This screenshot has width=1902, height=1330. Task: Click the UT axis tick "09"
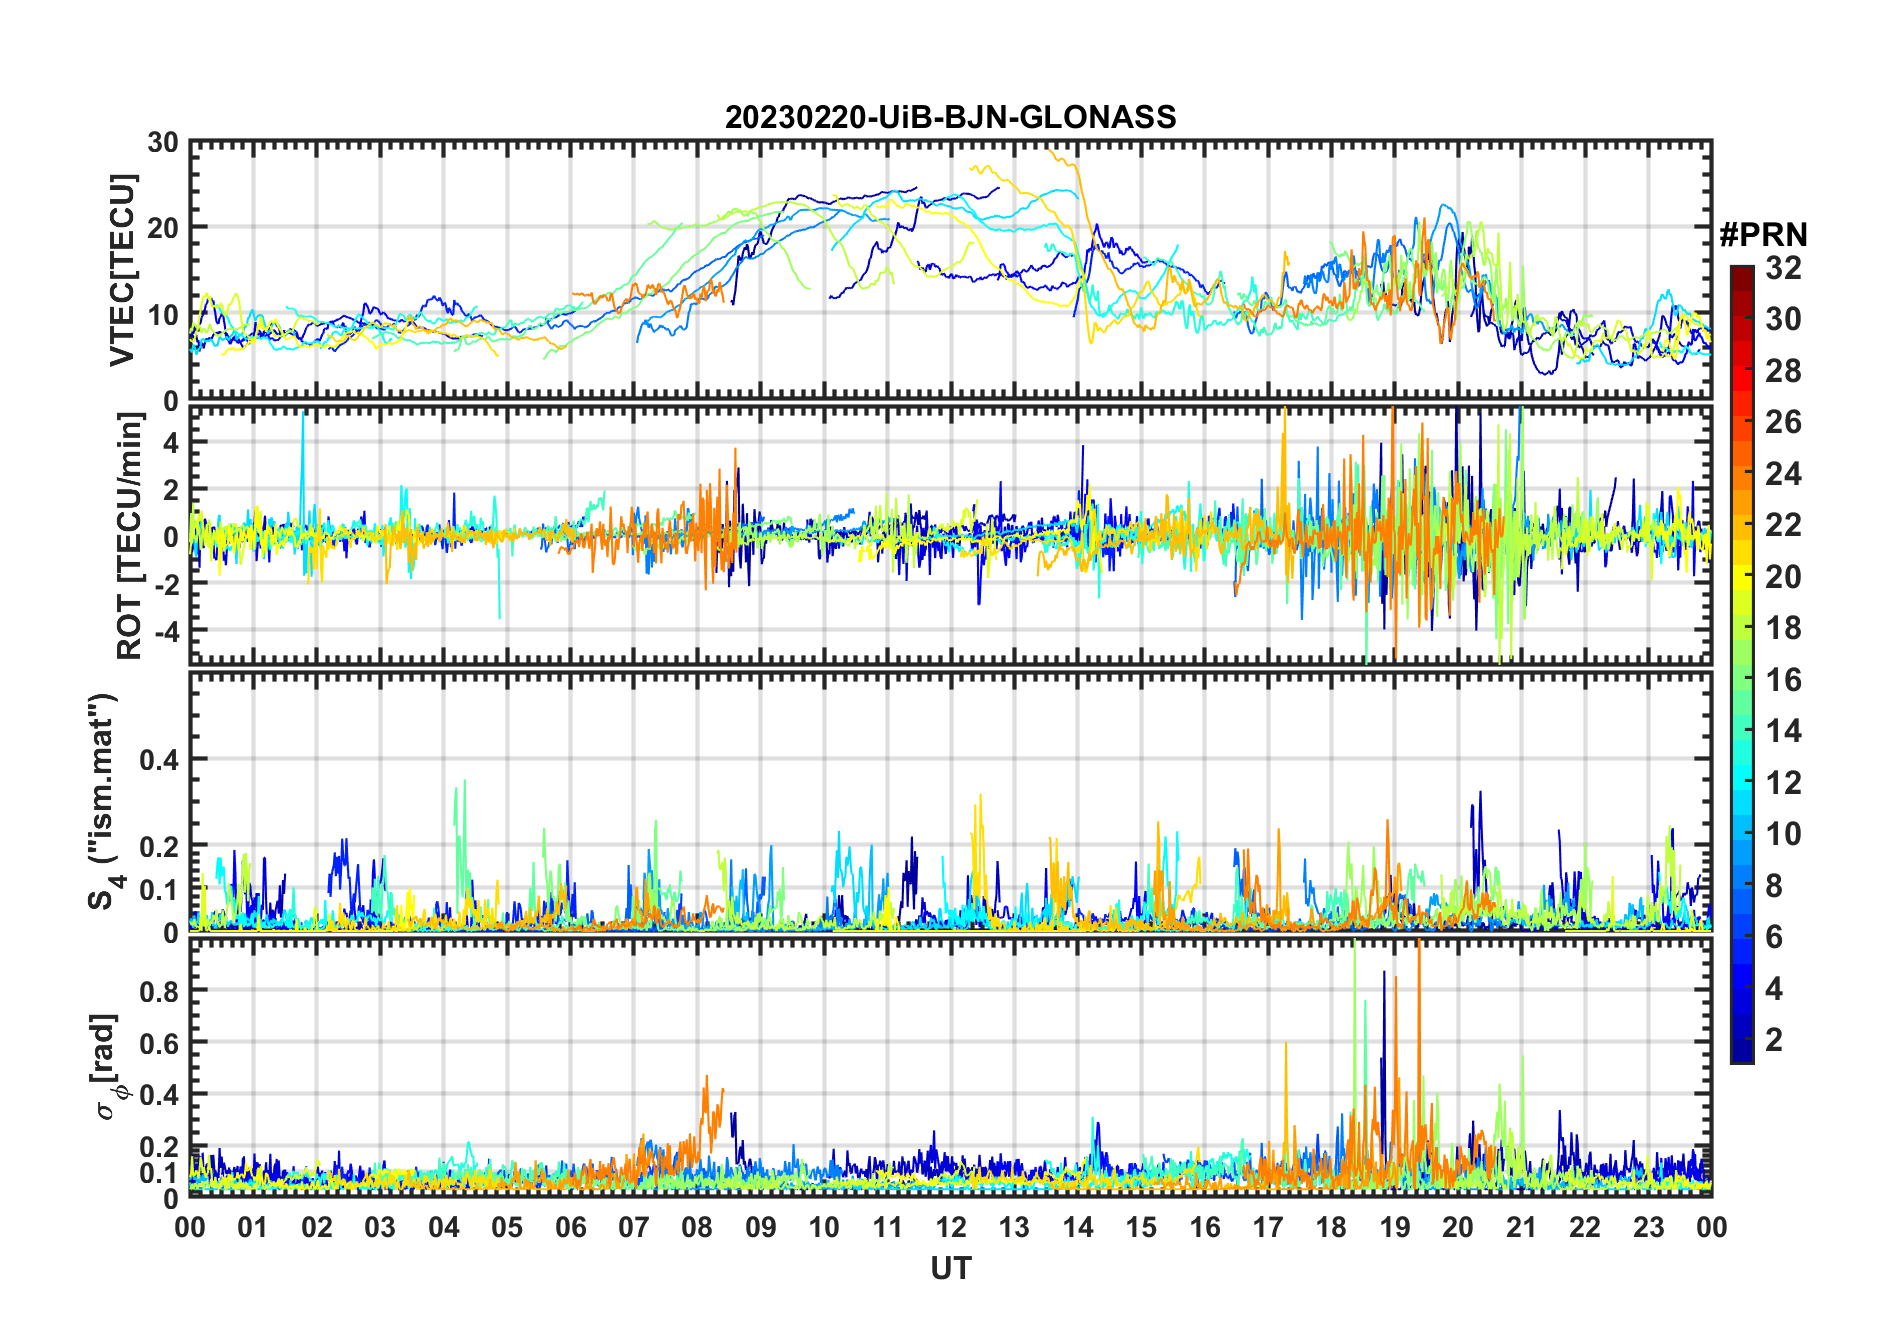pos(761,1228)
